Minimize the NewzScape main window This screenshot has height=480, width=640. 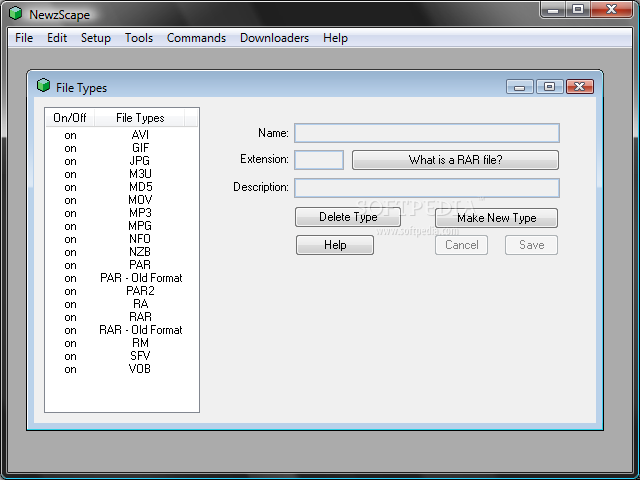click(x=553, y=10)
